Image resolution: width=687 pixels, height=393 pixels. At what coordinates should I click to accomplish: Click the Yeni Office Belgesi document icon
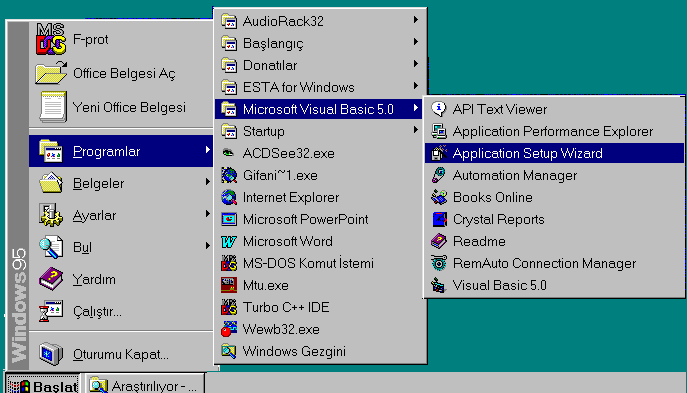pos(53,106)
